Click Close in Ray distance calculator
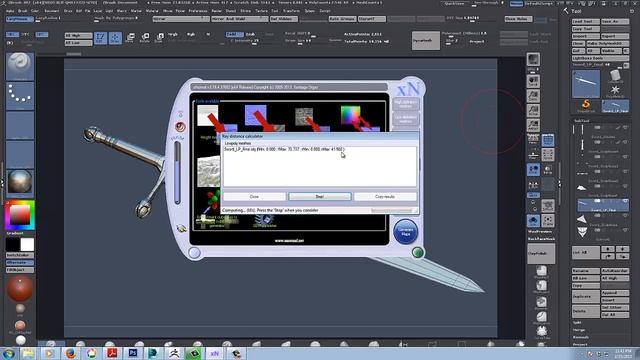The width and height of the screenshot is (640, 360). [254, 197]
